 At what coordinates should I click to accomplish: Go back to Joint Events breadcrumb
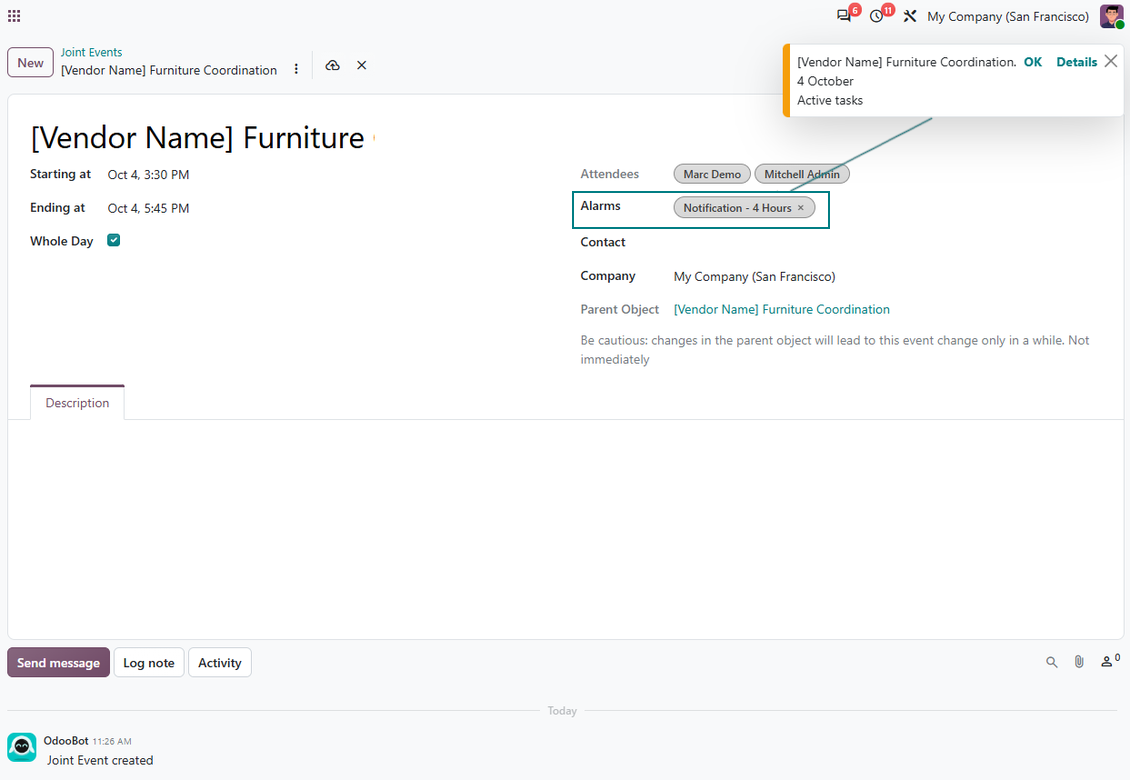[91, 52]
